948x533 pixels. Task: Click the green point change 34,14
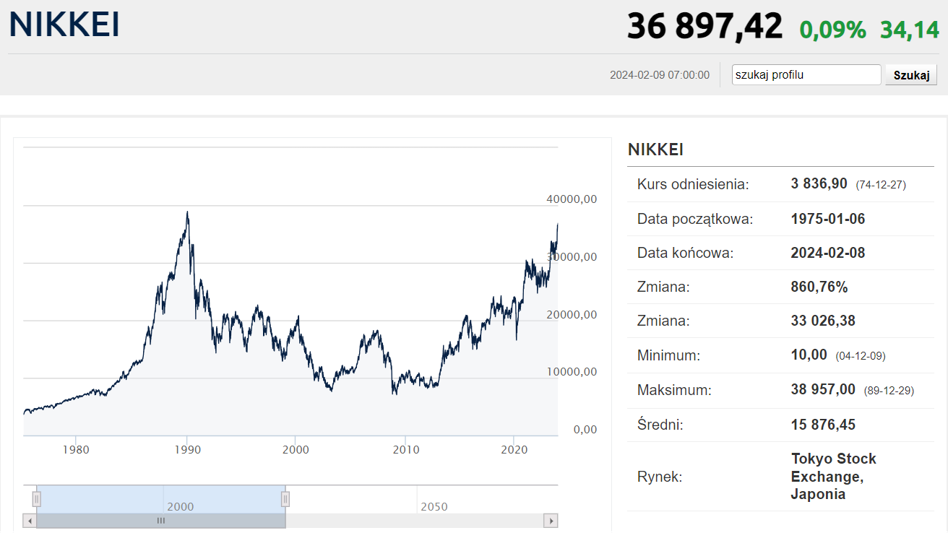tap(909, 30)
